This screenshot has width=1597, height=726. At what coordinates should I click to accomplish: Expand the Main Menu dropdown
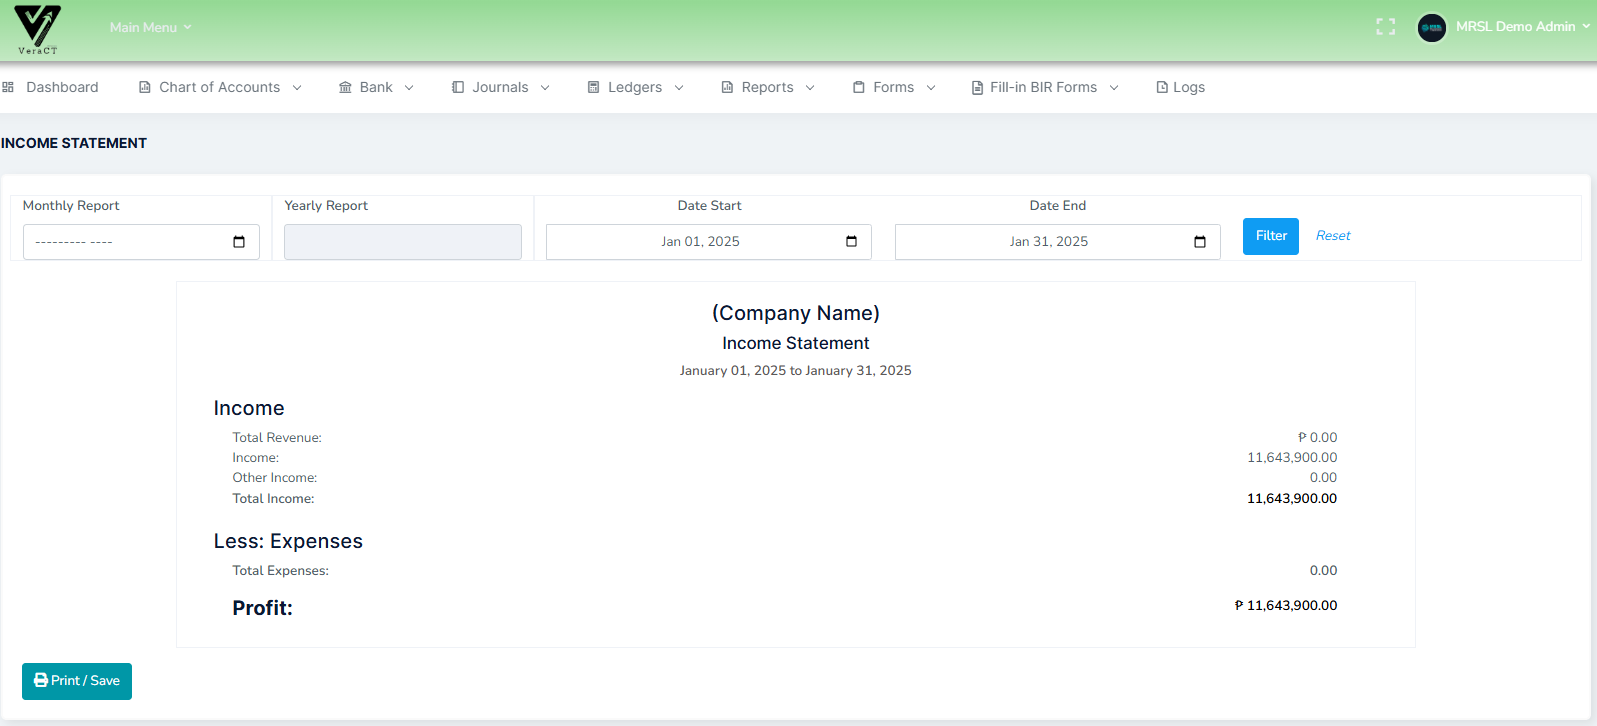(x=150, y=27)
